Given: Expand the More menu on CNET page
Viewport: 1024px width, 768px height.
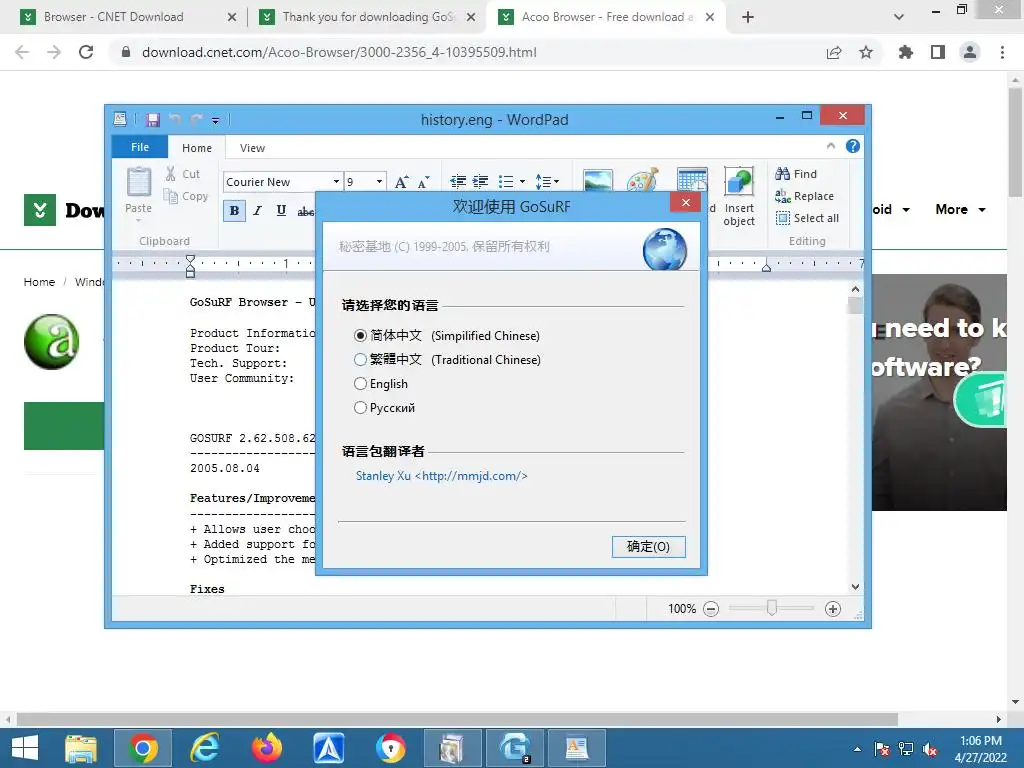Looking at the screenshot, I should click(x=960, y=210).
